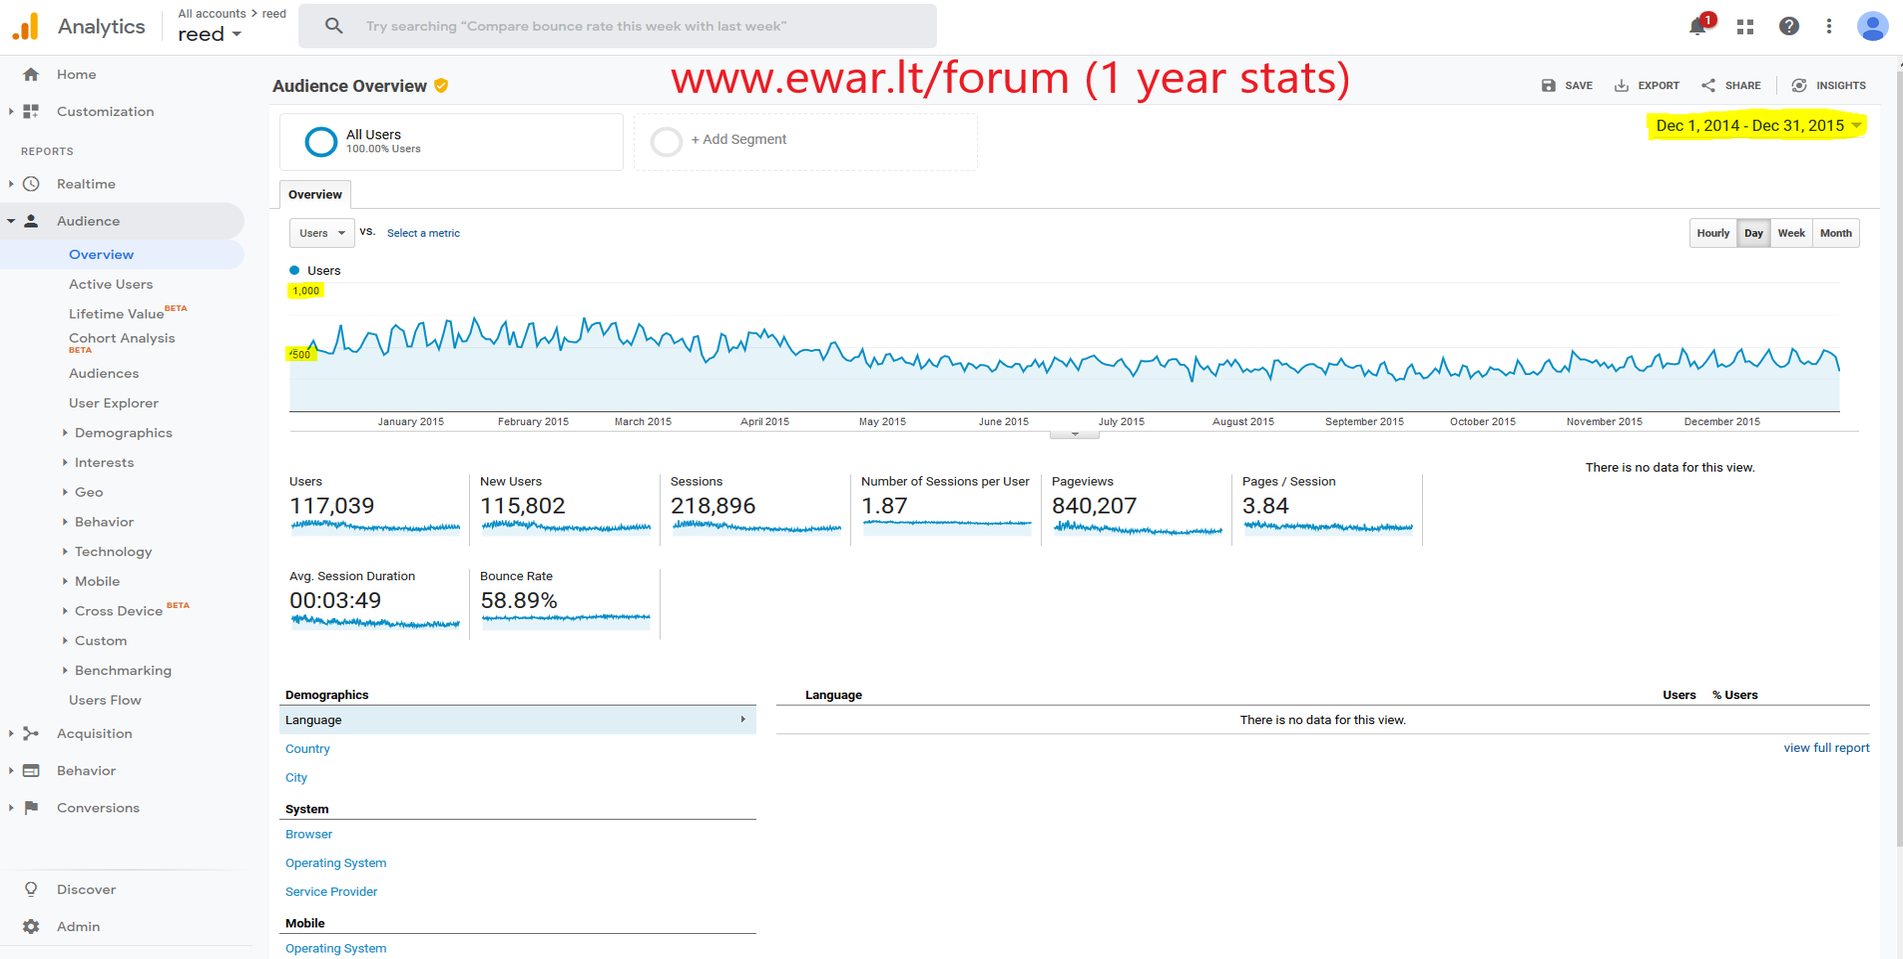Open the notifications bell icon
Screen dimensions: 1903x959
(x=1698, y=26)
